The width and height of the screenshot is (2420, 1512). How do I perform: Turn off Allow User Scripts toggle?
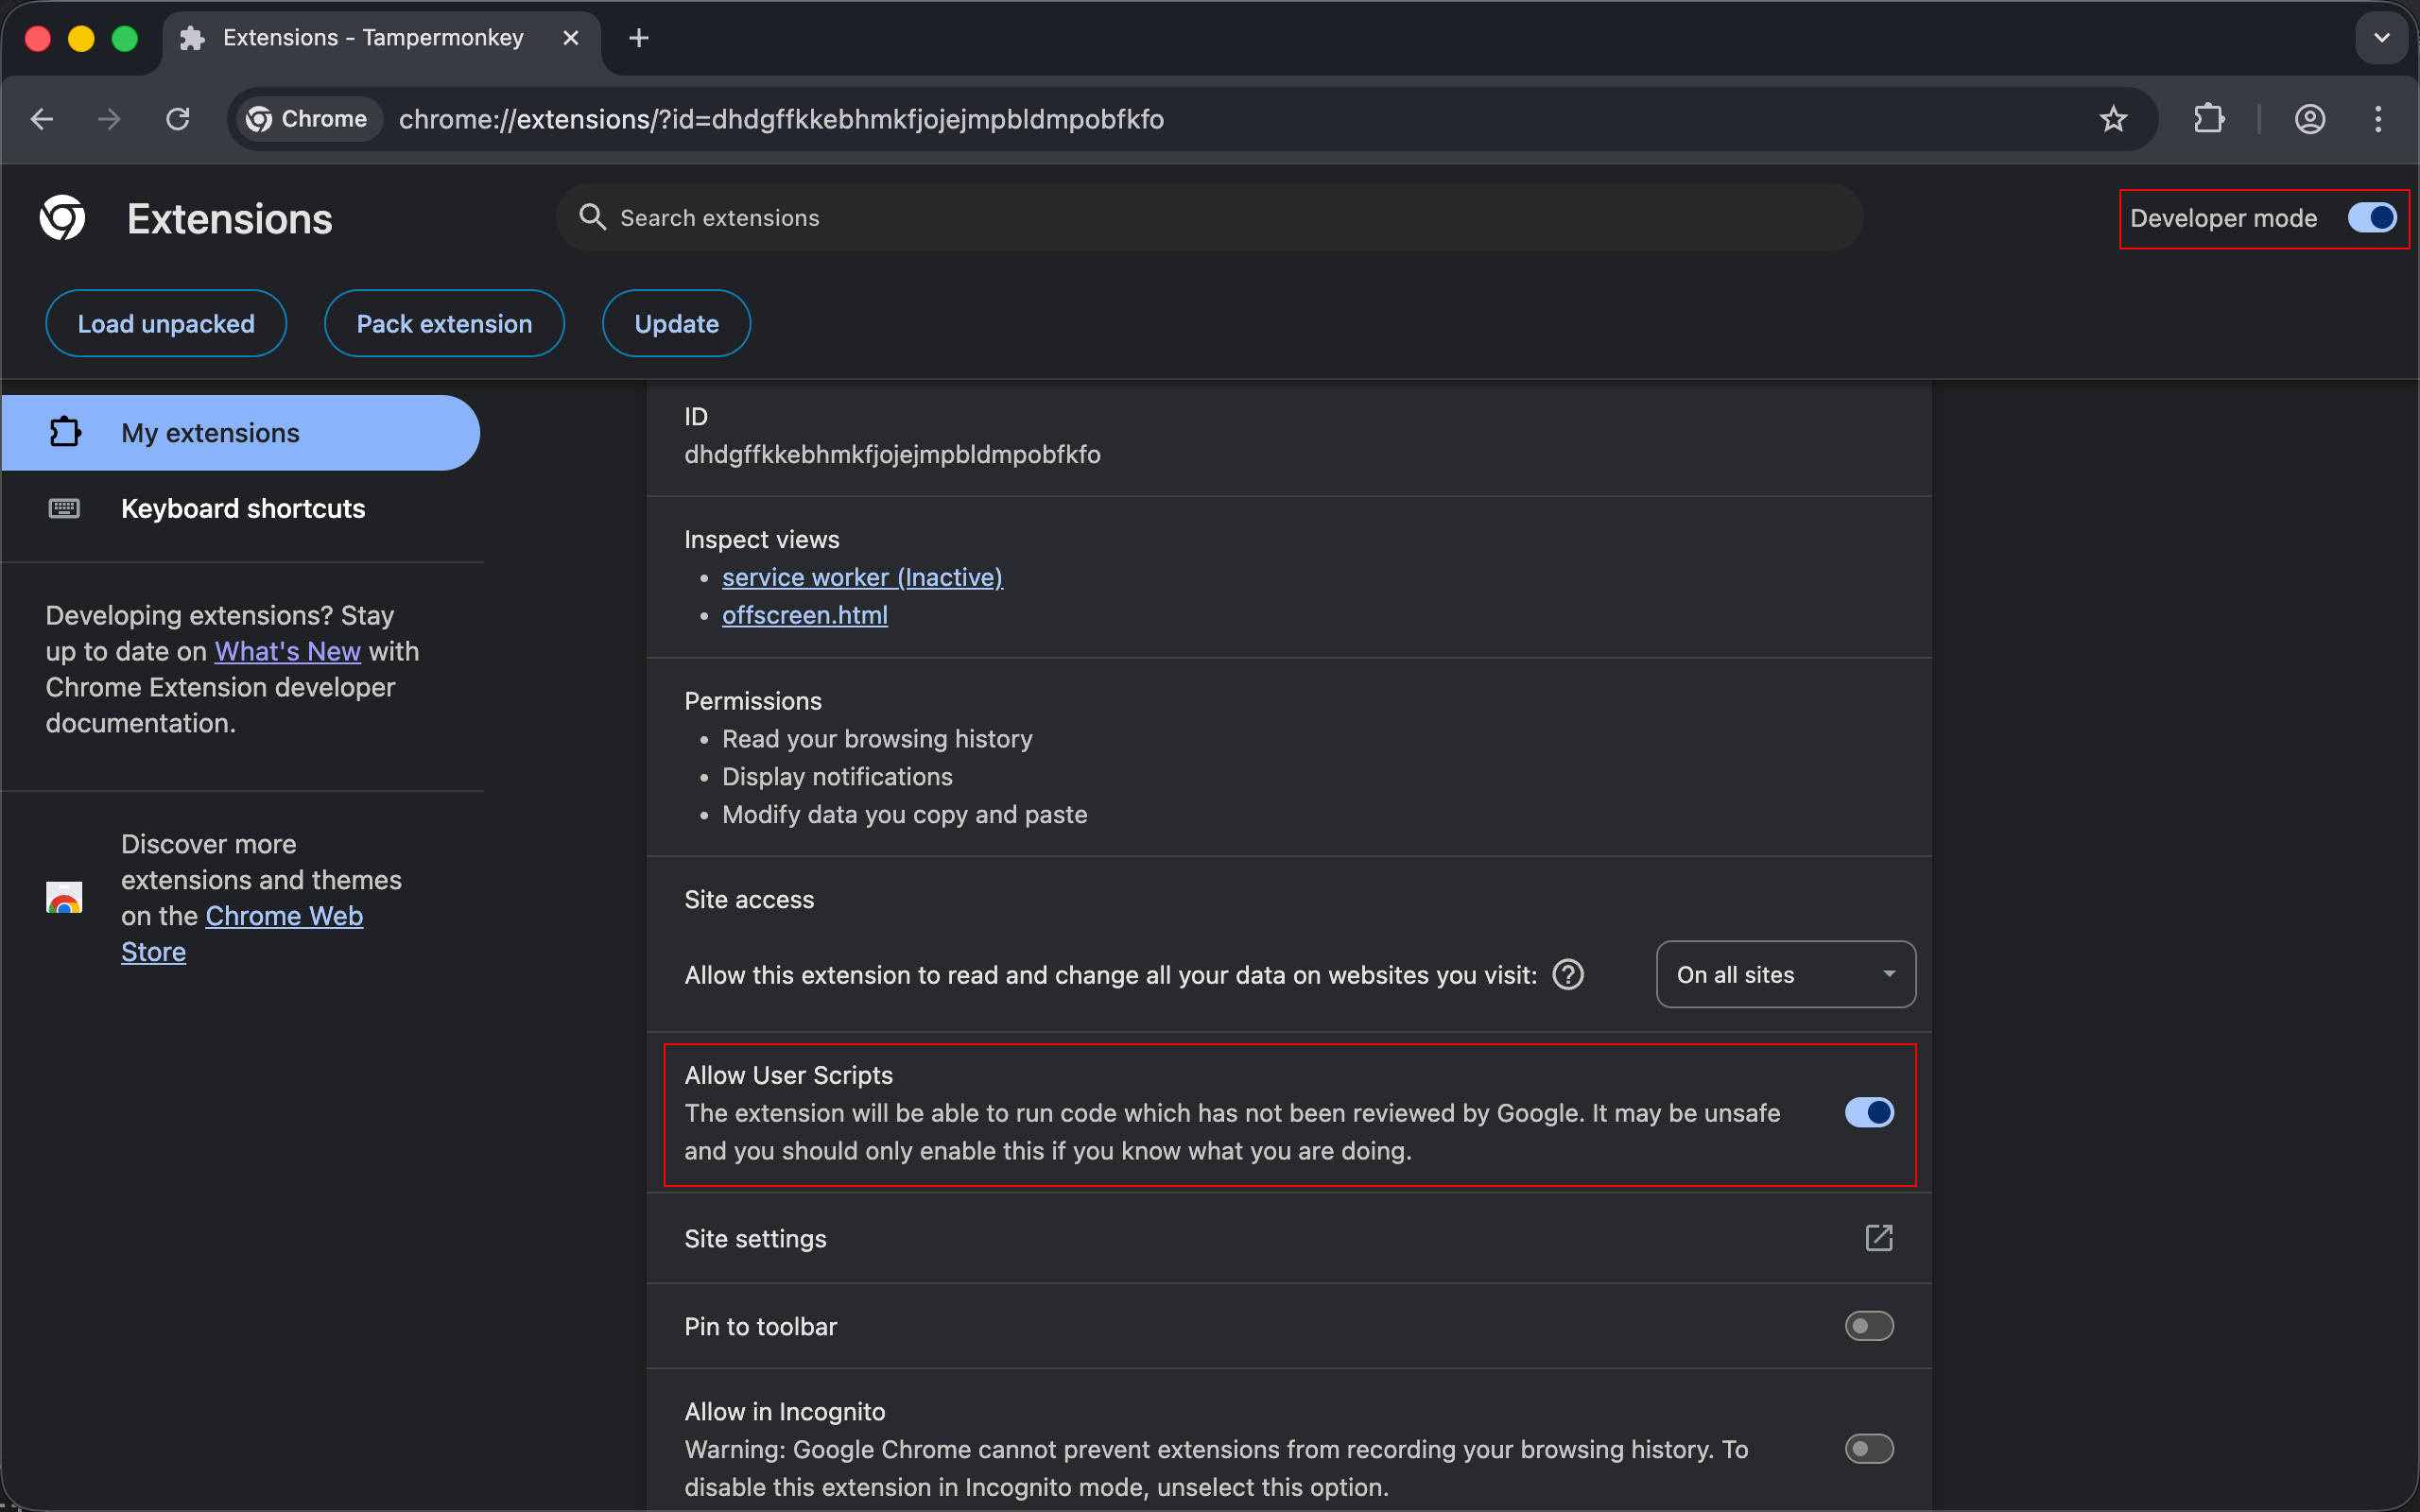click(x=1868, y=1112)
